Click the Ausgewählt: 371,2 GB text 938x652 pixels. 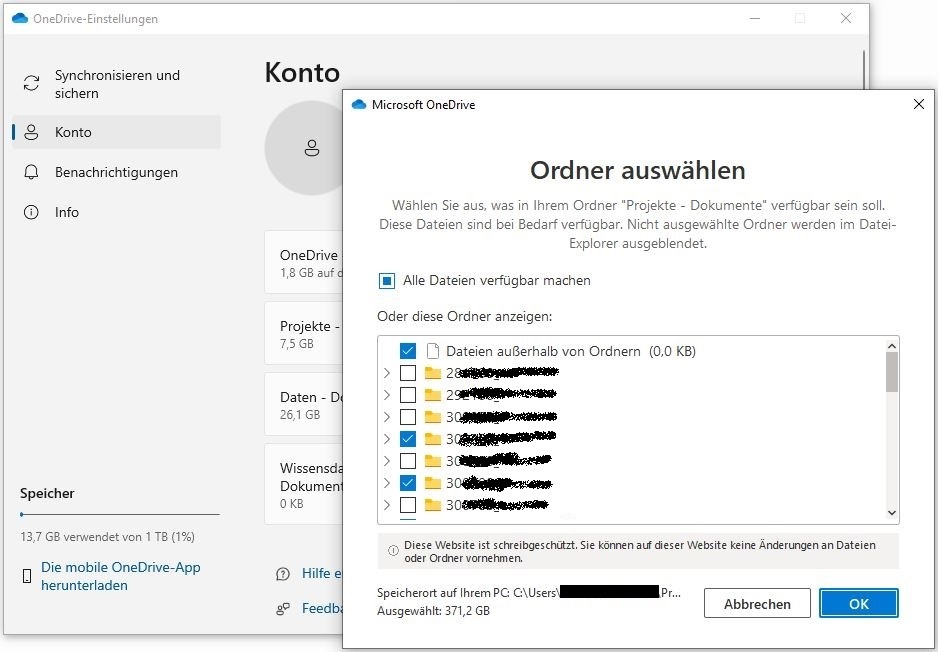coord(434,611)
